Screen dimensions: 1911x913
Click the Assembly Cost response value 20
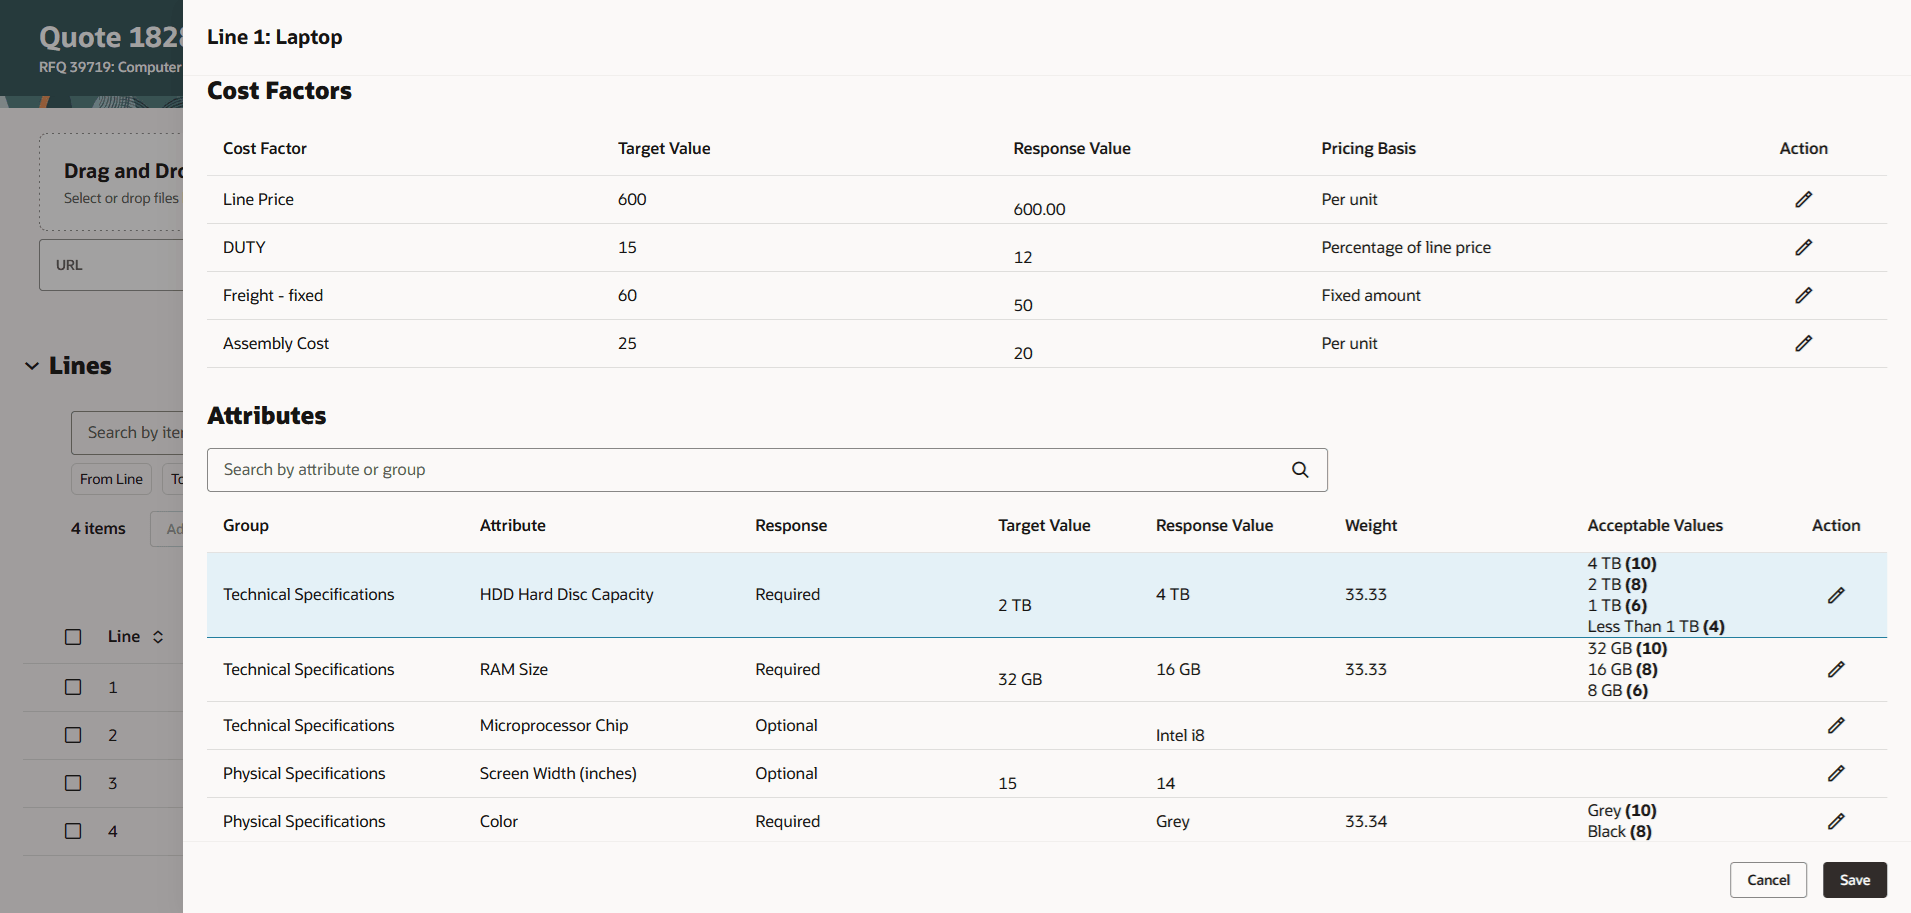[1023, 353]
